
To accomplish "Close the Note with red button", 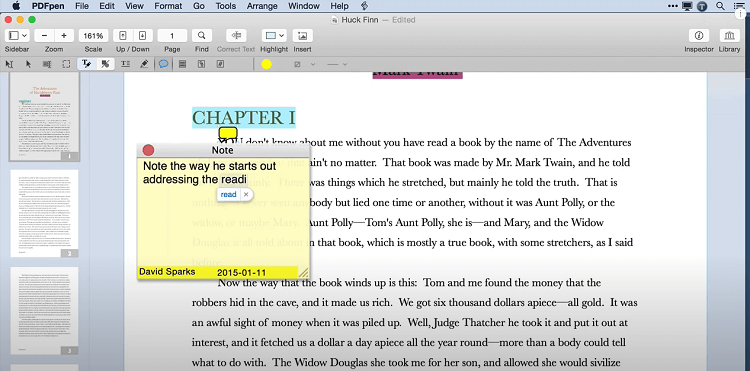I will point(148,150).
